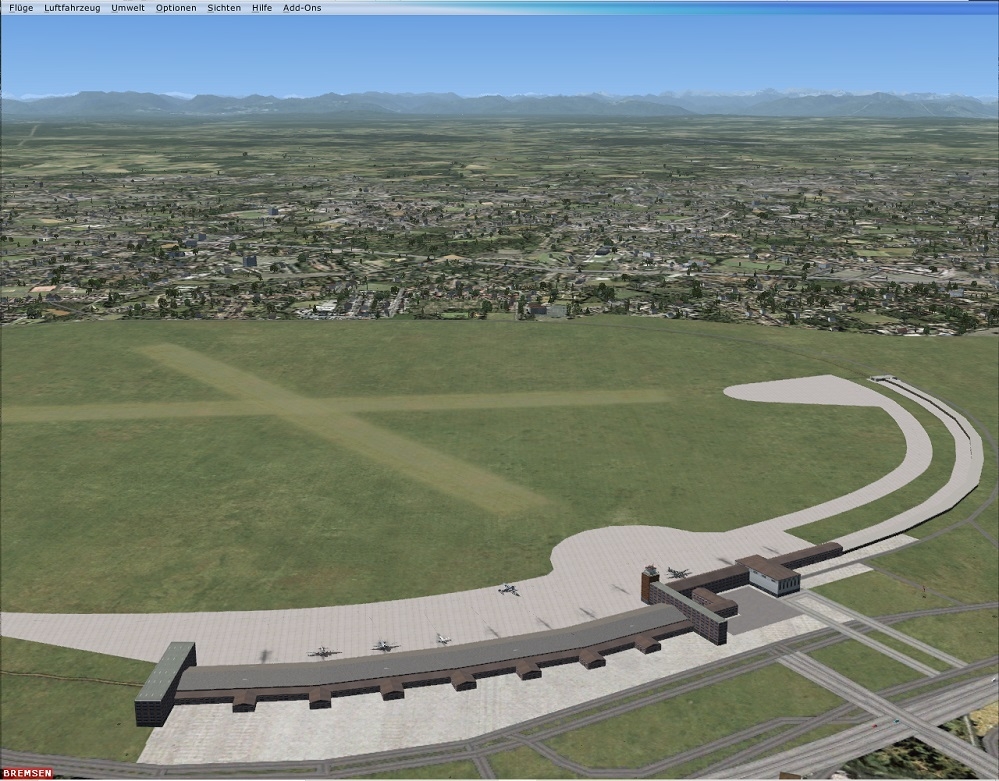
Task: Open the Optionen menu
Action: click(176, 8)
